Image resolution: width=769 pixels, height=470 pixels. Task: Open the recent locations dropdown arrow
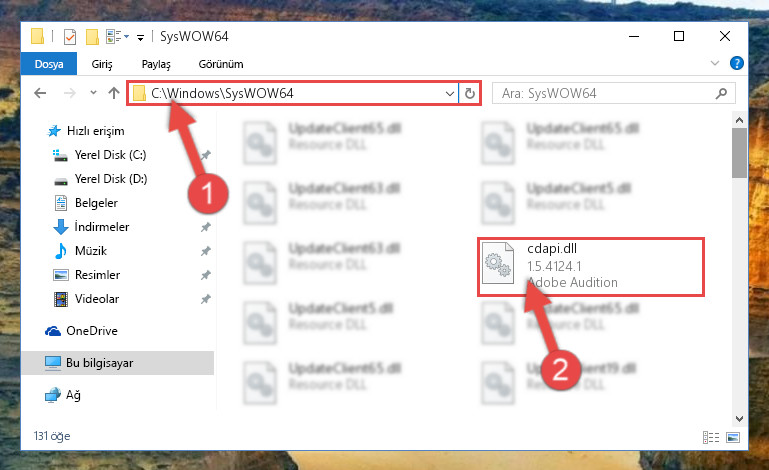pyautogui.click(x=93, y=92)
